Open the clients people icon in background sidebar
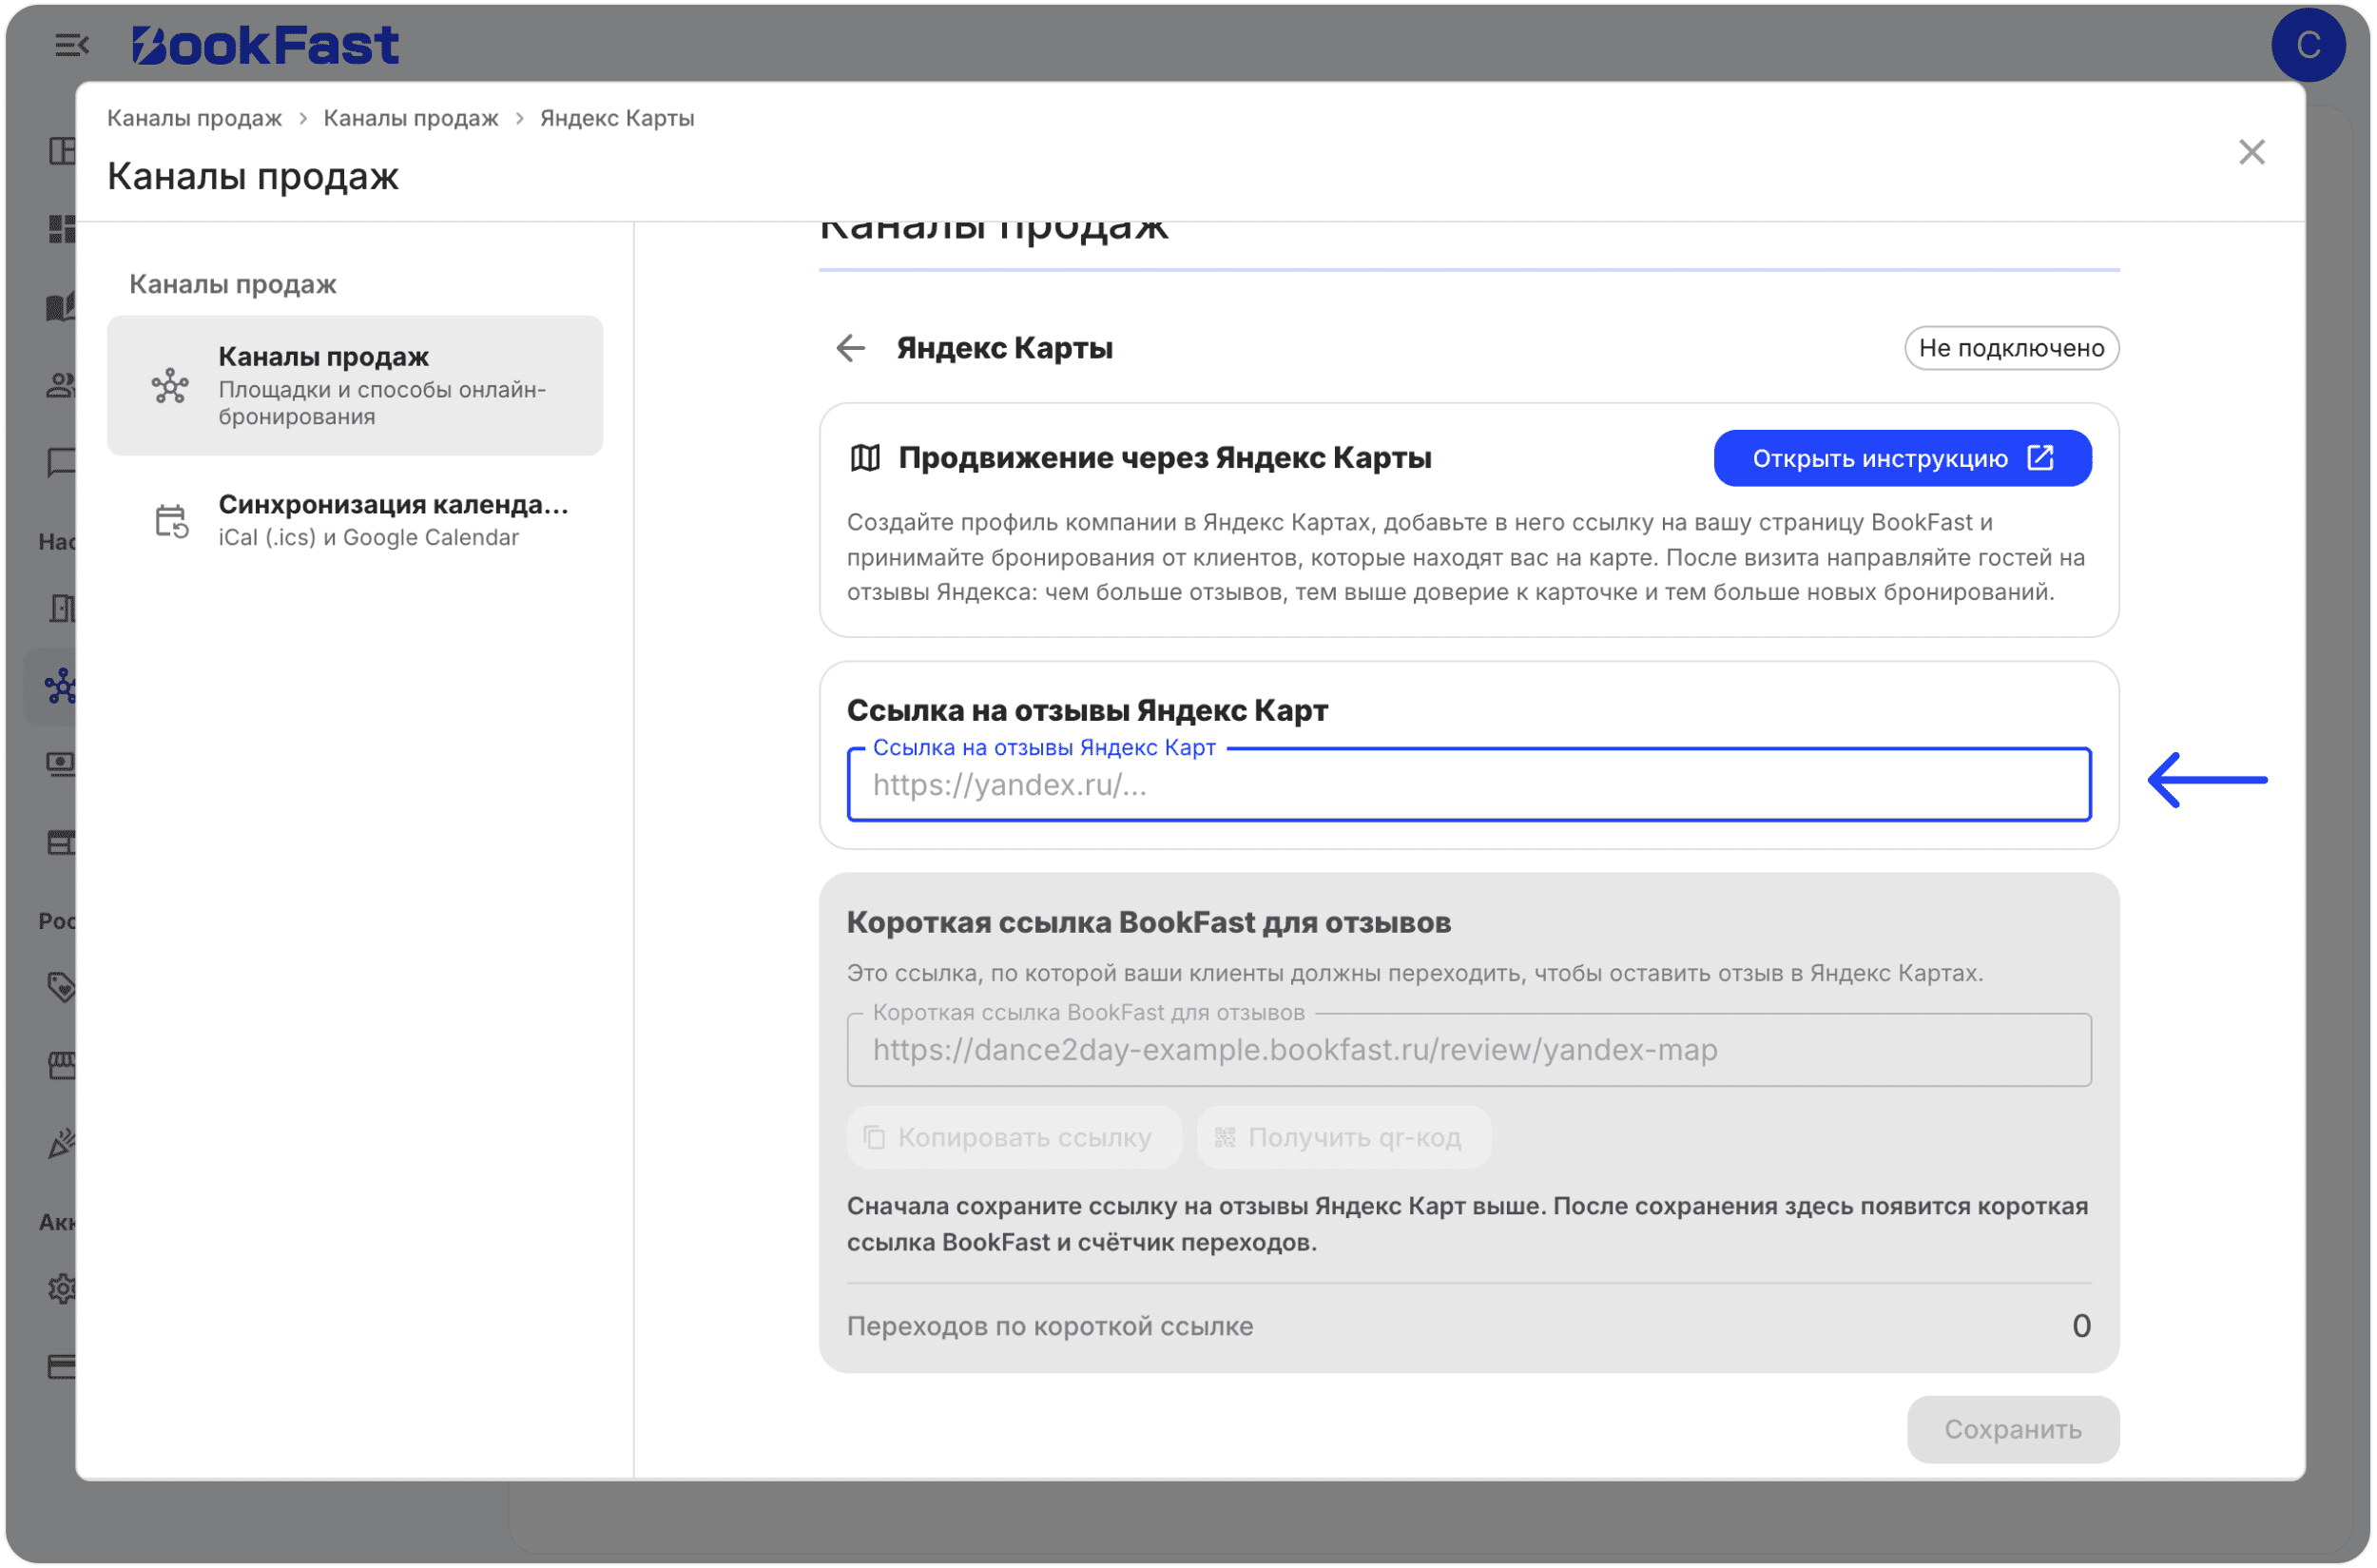Viewport: 2377px width, 1568px height. tap(61, 385)
